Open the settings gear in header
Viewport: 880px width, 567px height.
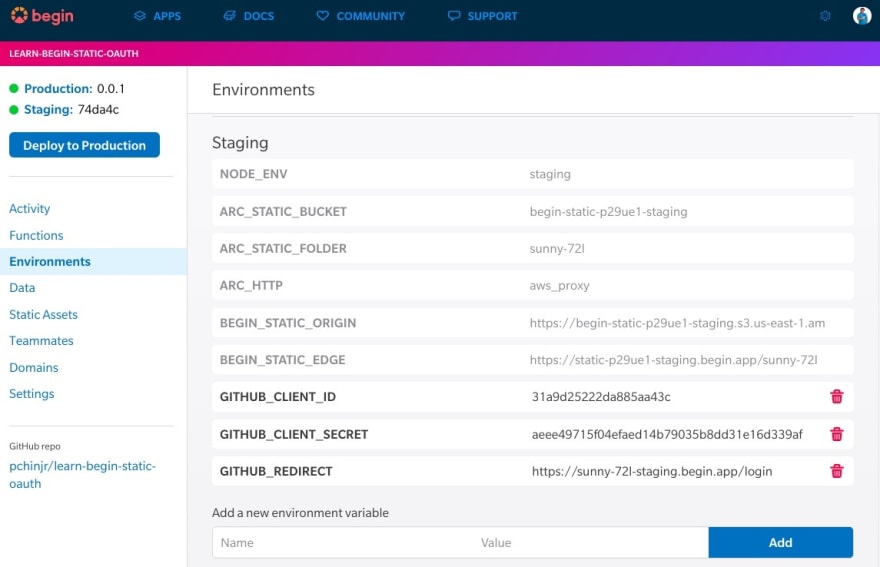coord(825,16)
